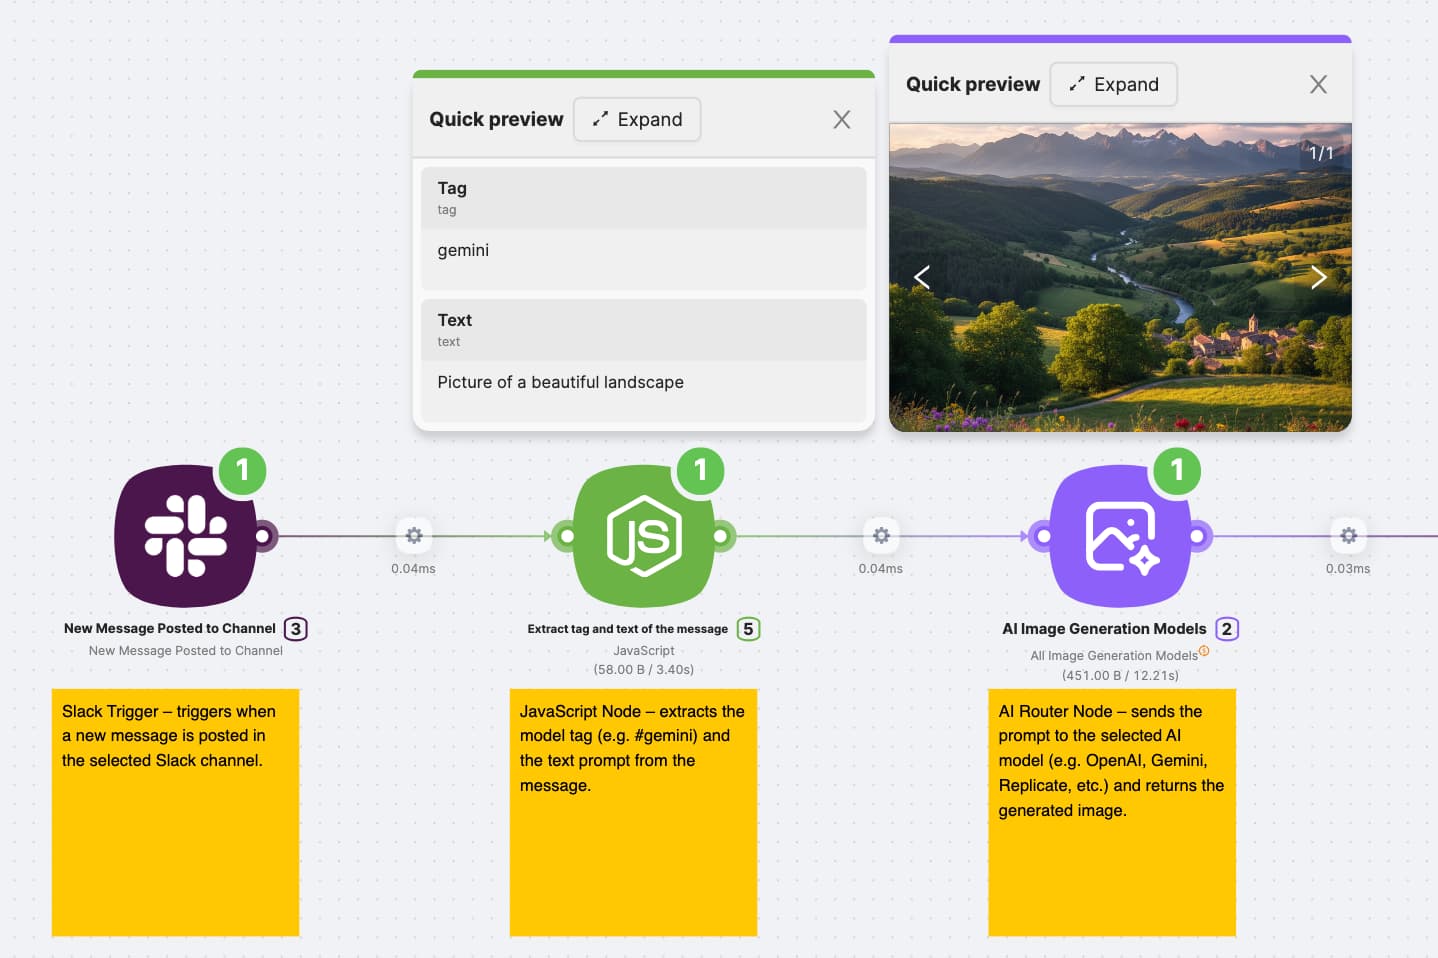Close the image quick preview panel
Screen dimensions: 1438x958
1318,85
